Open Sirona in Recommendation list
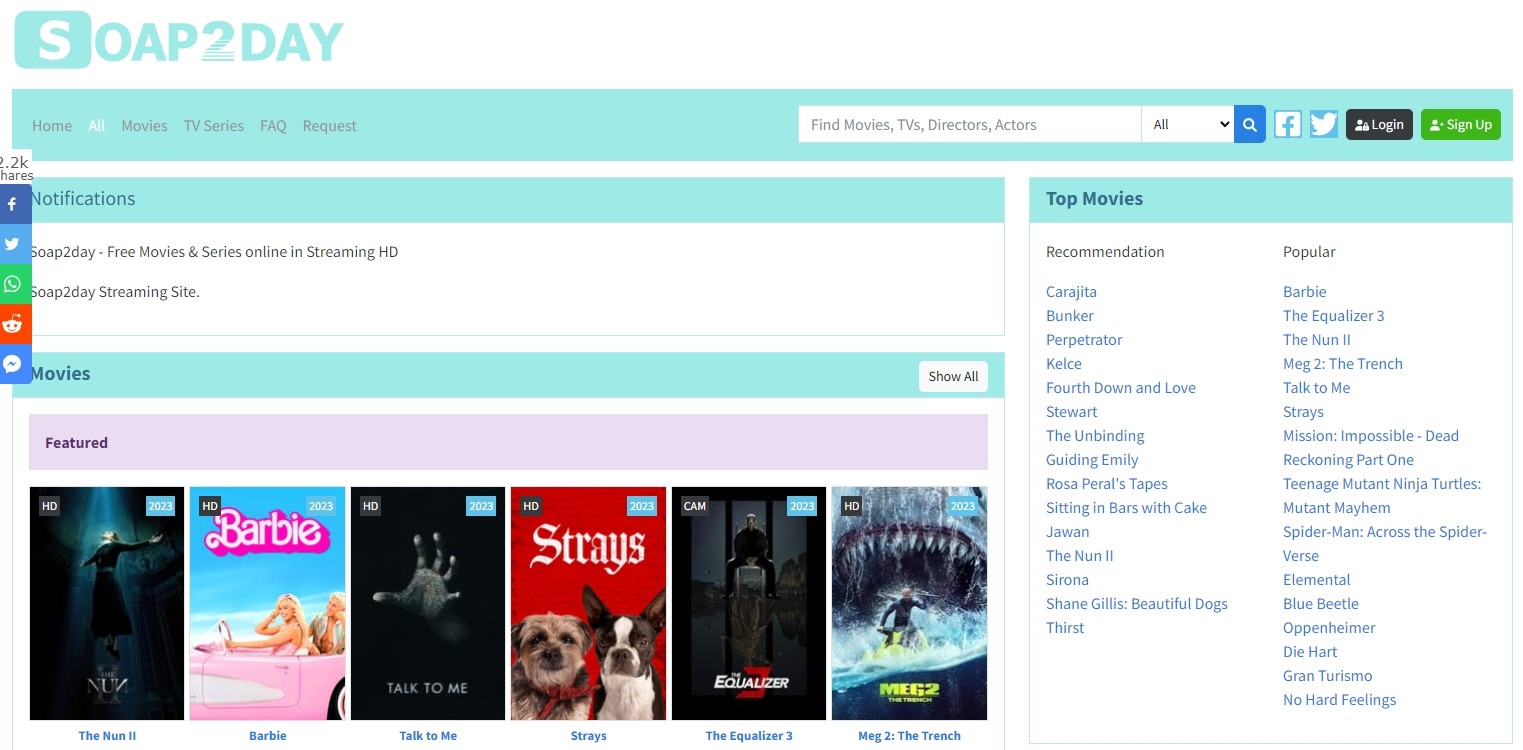 [x=1067, y=580]
